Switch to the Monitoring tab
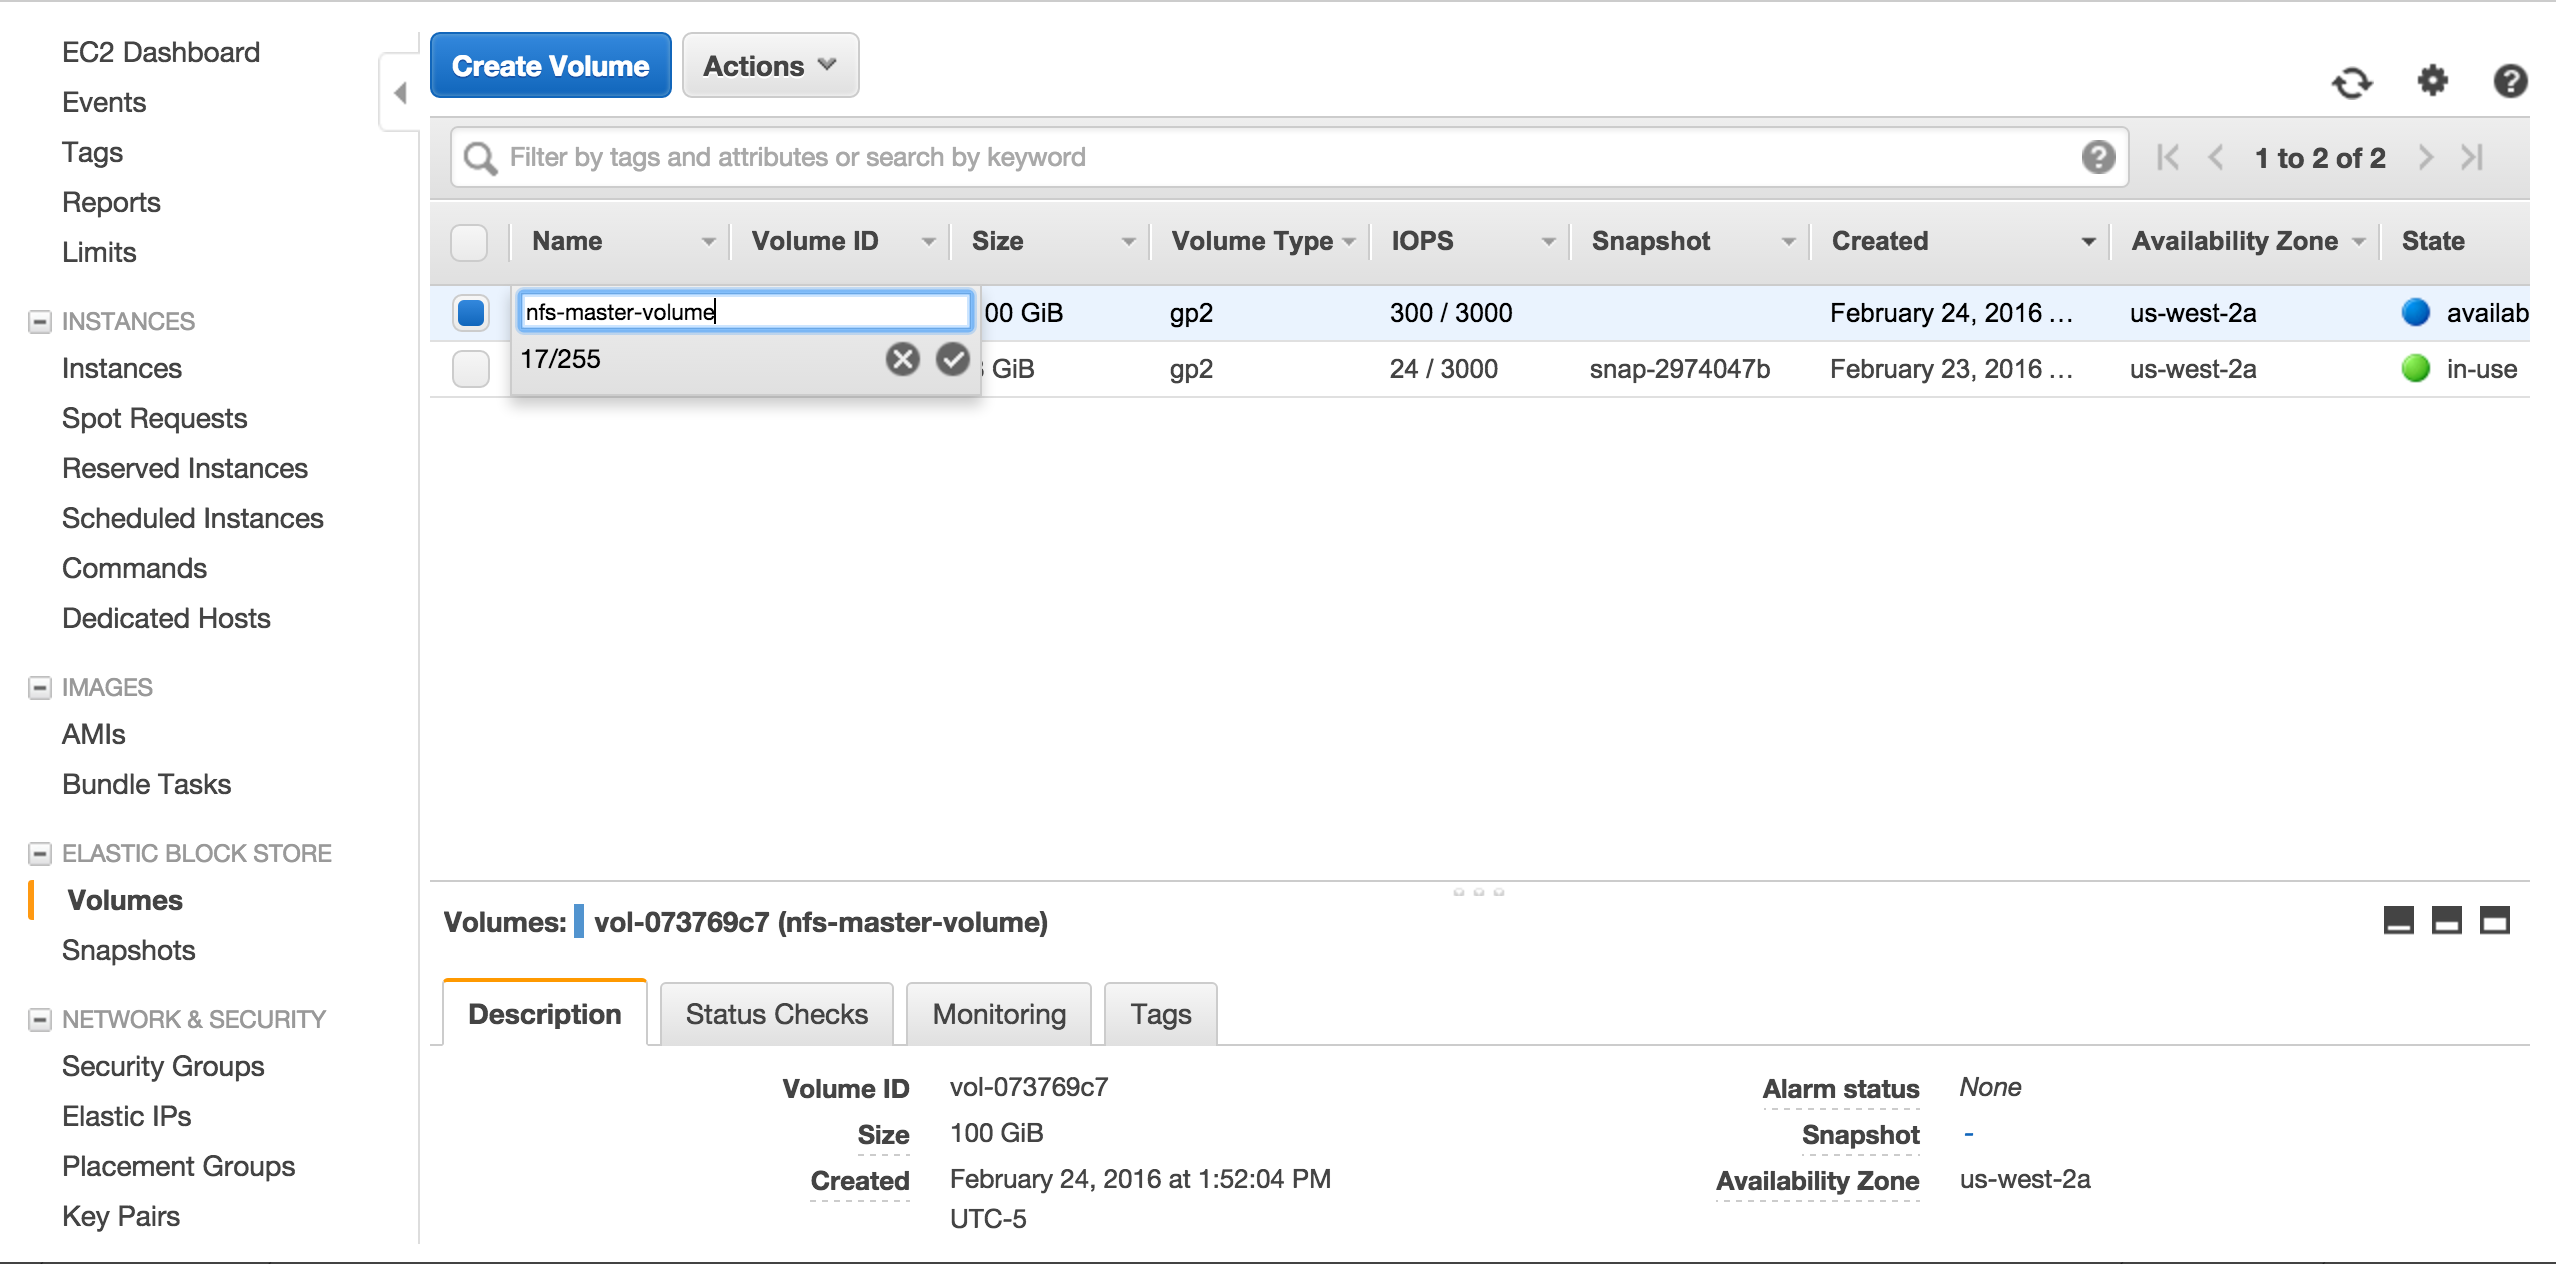This screenshot has width=2556, height=1264. point(999,1014)
